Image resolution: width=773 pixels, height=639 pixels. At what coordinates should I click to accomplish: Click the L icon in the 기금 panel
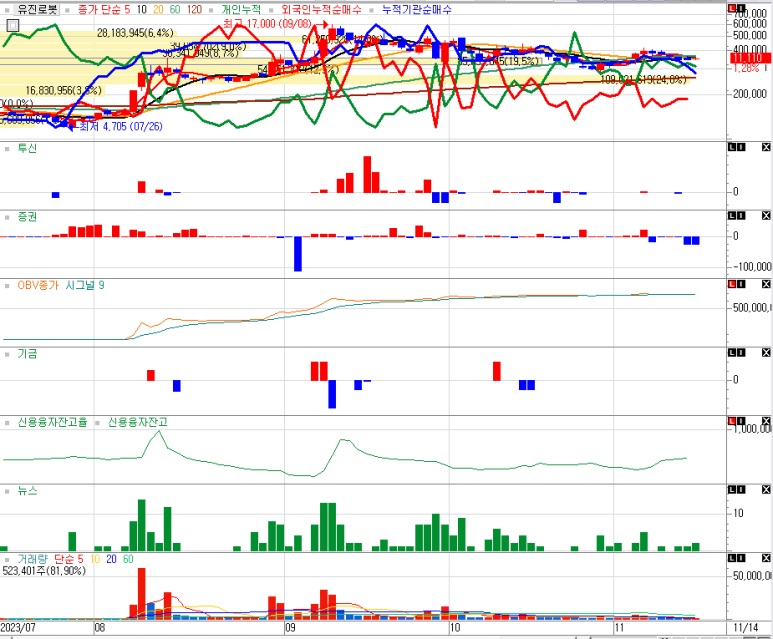pos(733,353)
